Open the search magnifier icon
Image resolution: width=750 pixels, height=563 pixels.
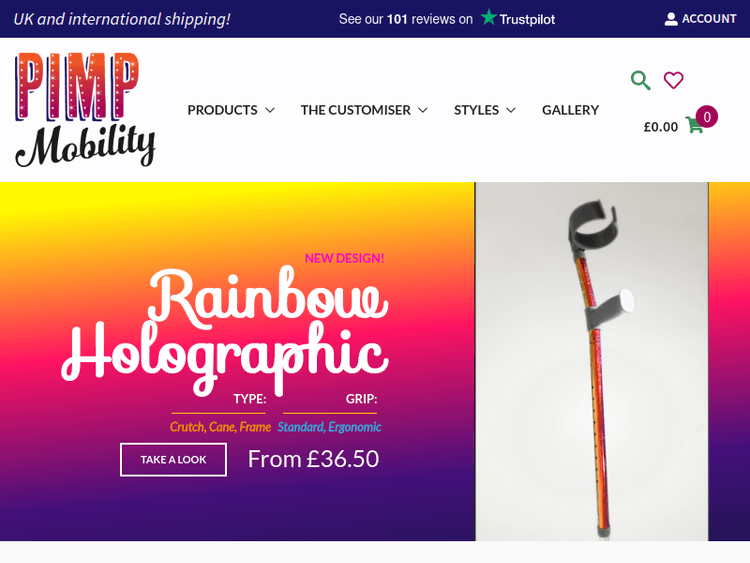click(640, 80)
